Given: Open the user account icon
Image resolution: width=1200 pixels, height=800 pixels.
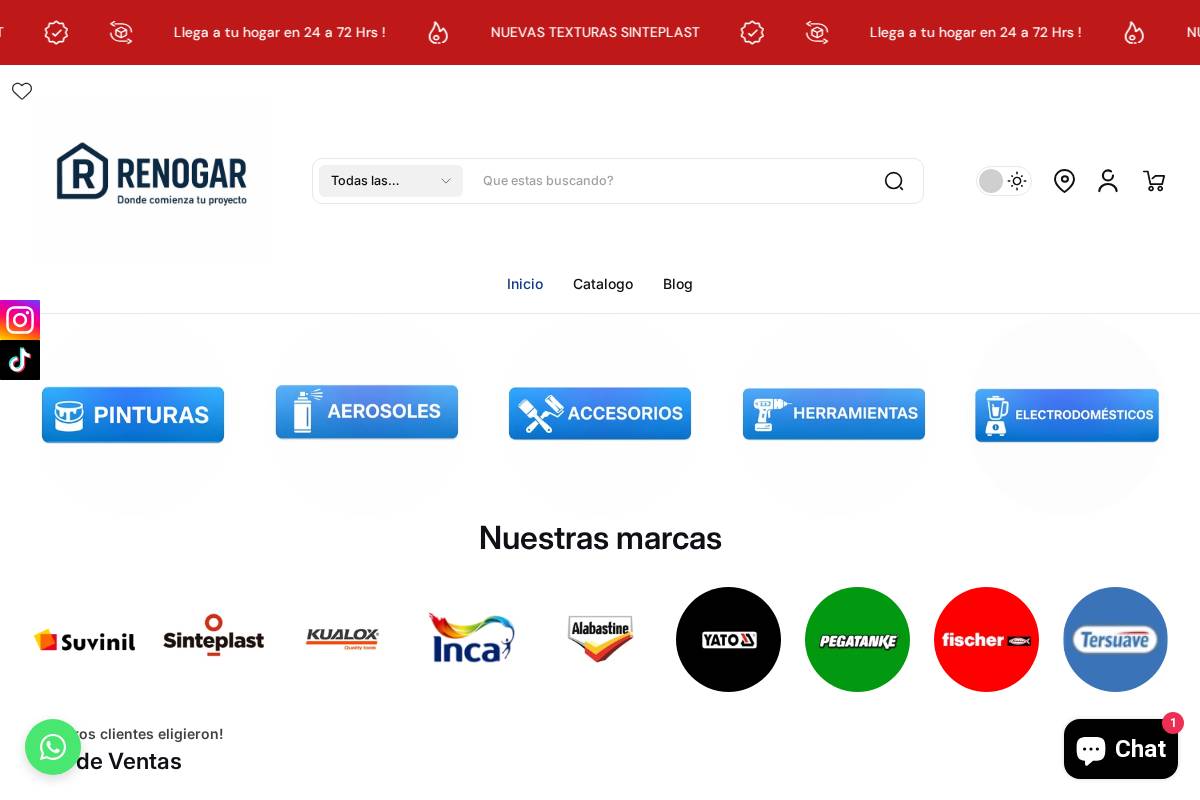Looking at the screenshot, I should click(1108, 181).
